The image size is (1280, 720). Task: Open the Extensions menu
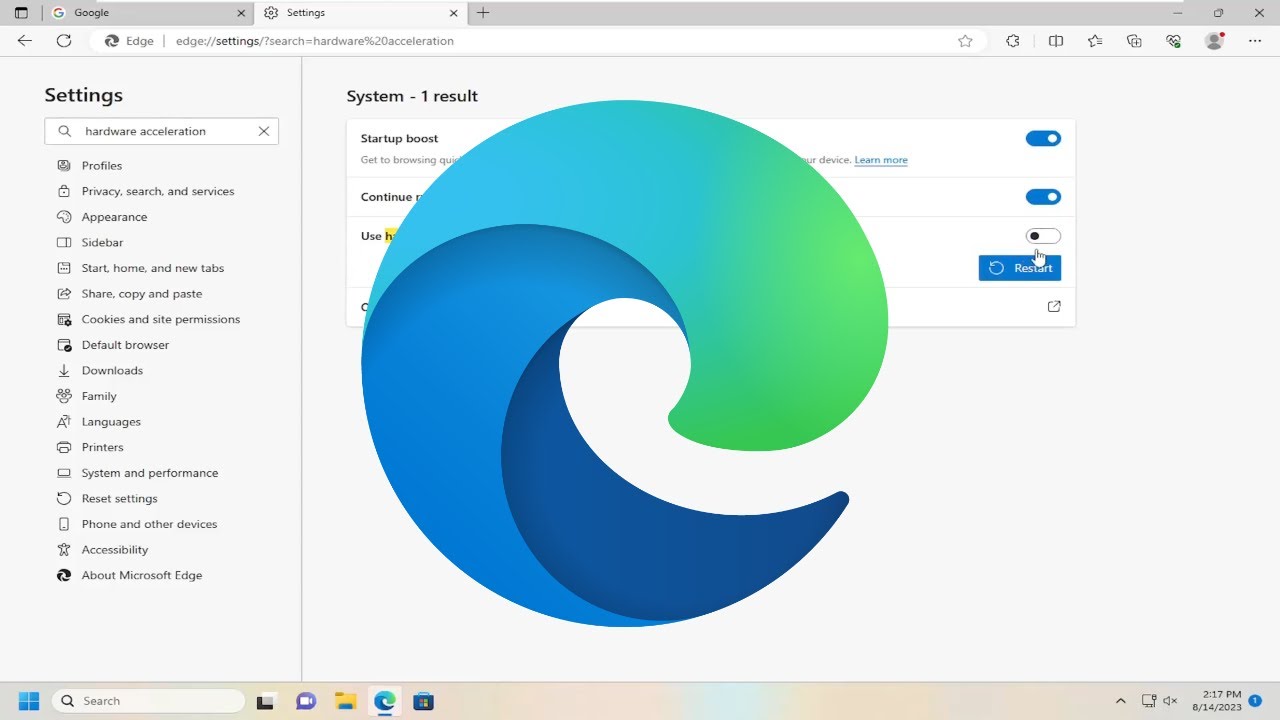pos(1013,41)
